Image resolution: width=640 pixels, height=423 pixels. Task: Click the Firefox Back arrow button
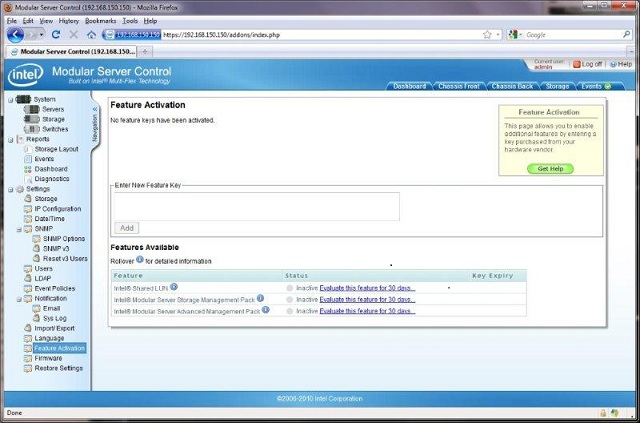click(15, 35)
